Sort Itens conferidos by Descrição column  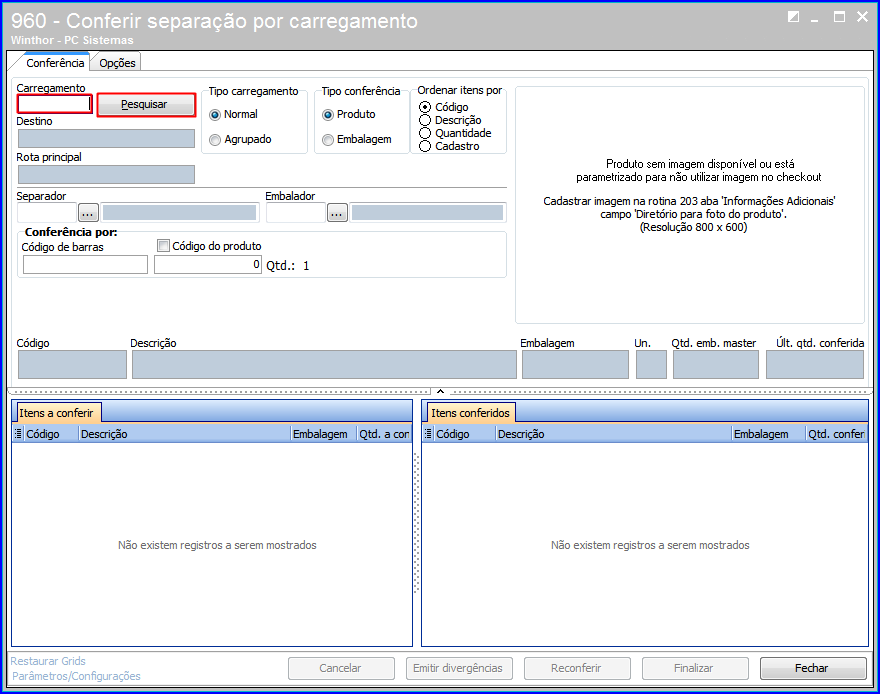(x=614, y=434)
